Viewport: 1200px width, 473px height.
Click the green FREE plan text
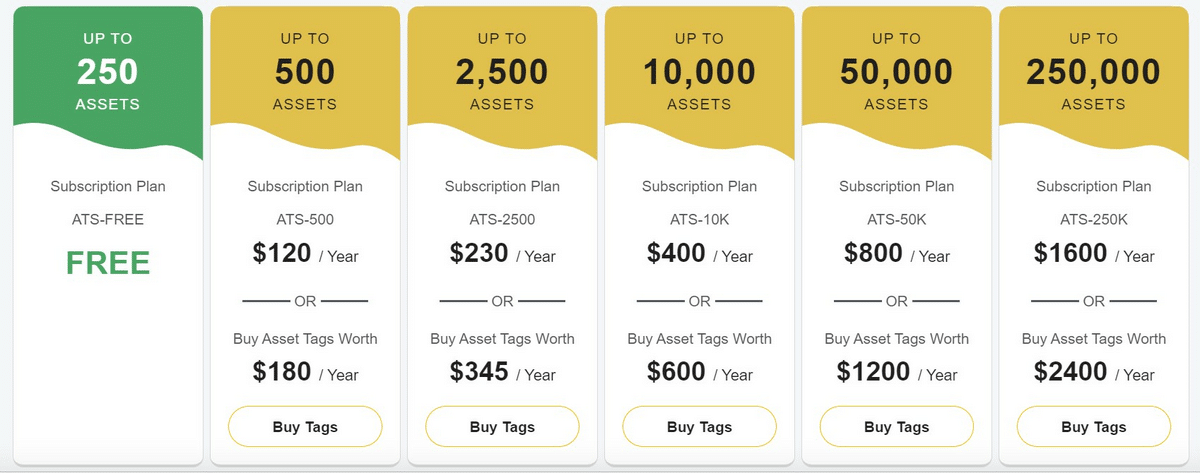point(108,263)
